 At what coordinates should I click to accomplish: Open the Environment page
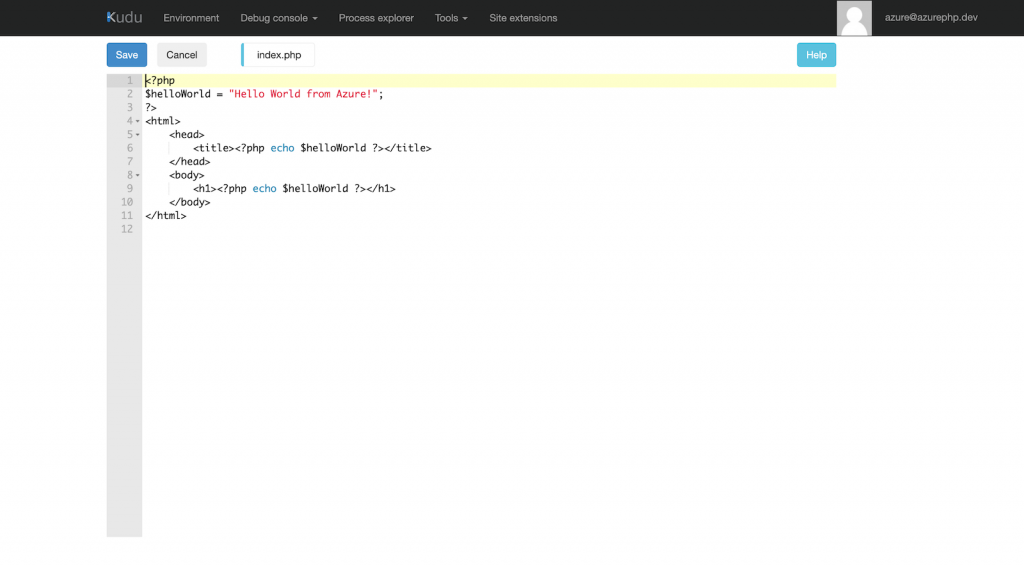pyautogui.click(x=191, y=18)
